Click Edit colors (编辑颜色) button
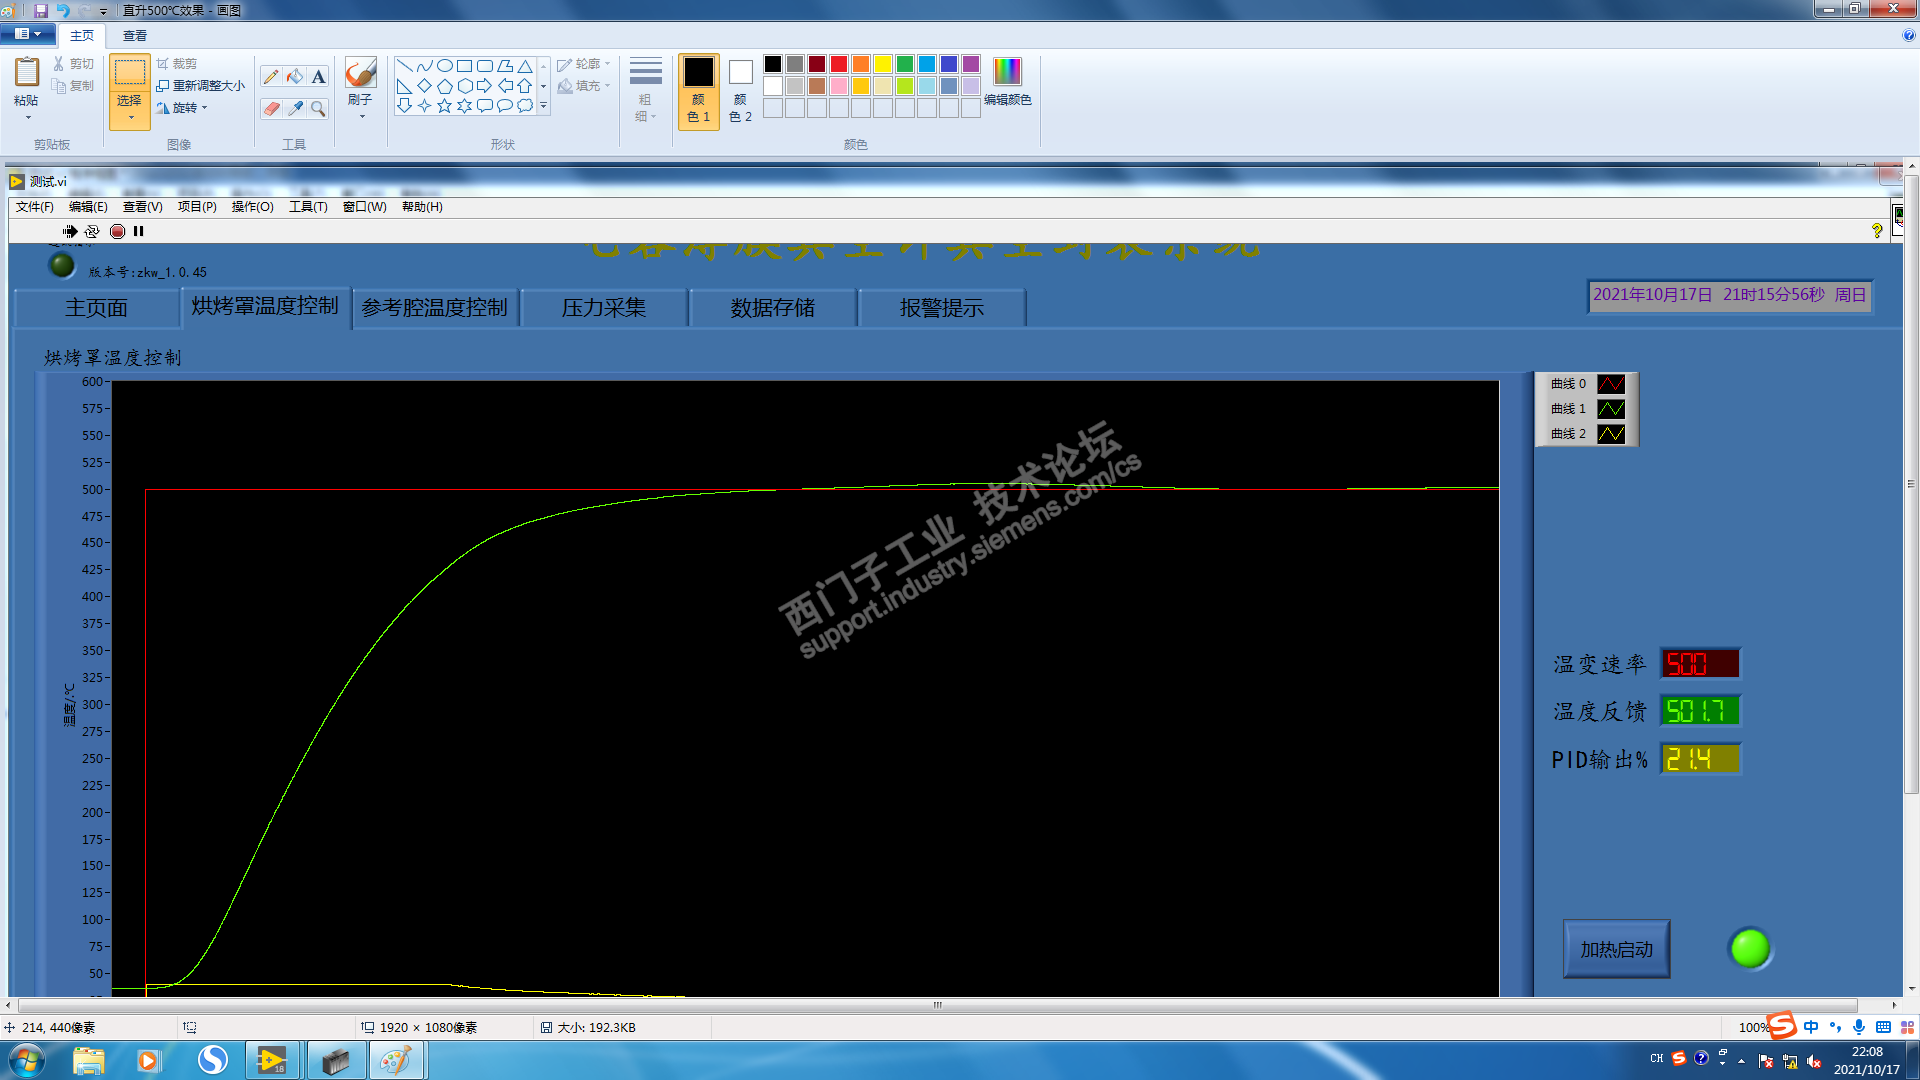 (1007, 82)
